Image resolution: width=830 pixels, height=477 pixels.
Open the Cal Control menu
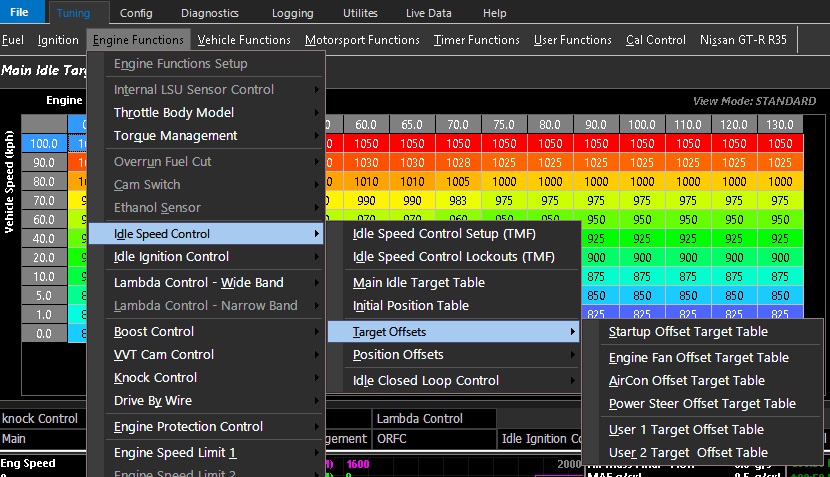point(656,40)
